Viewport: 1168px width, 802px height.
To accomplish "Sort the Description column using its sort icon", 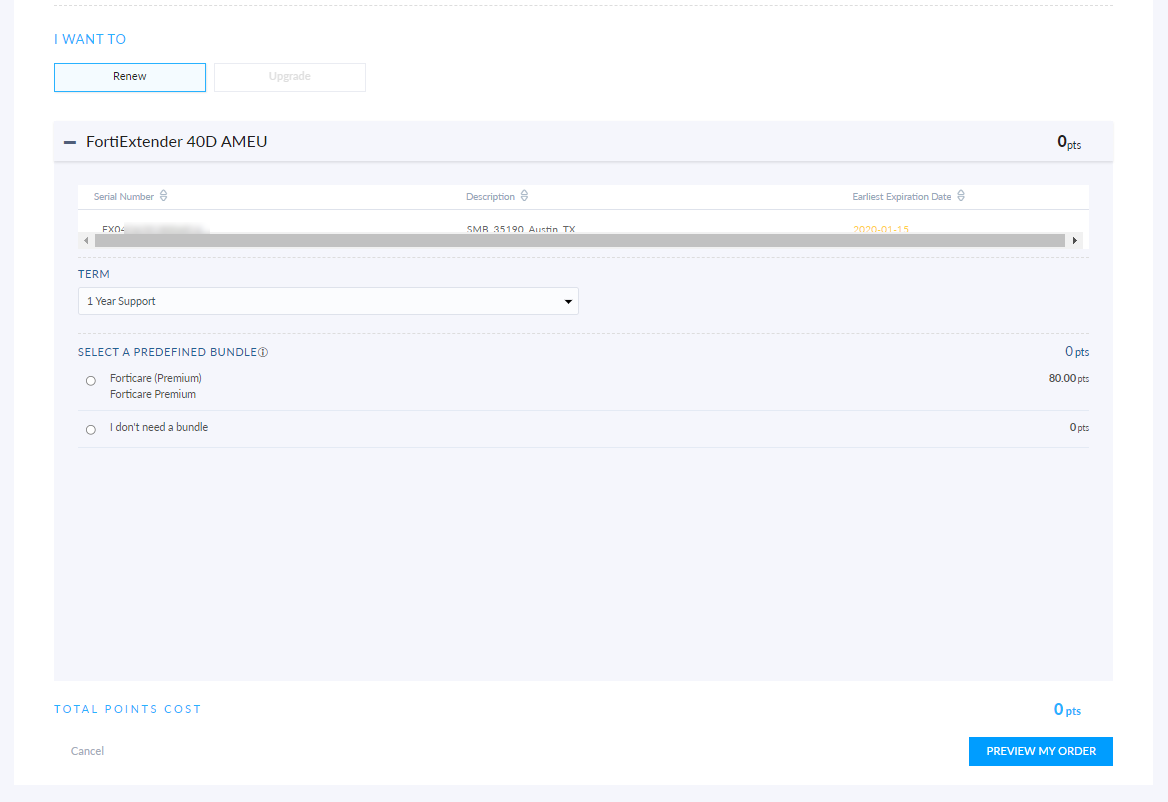I will [x=524, y=196].
